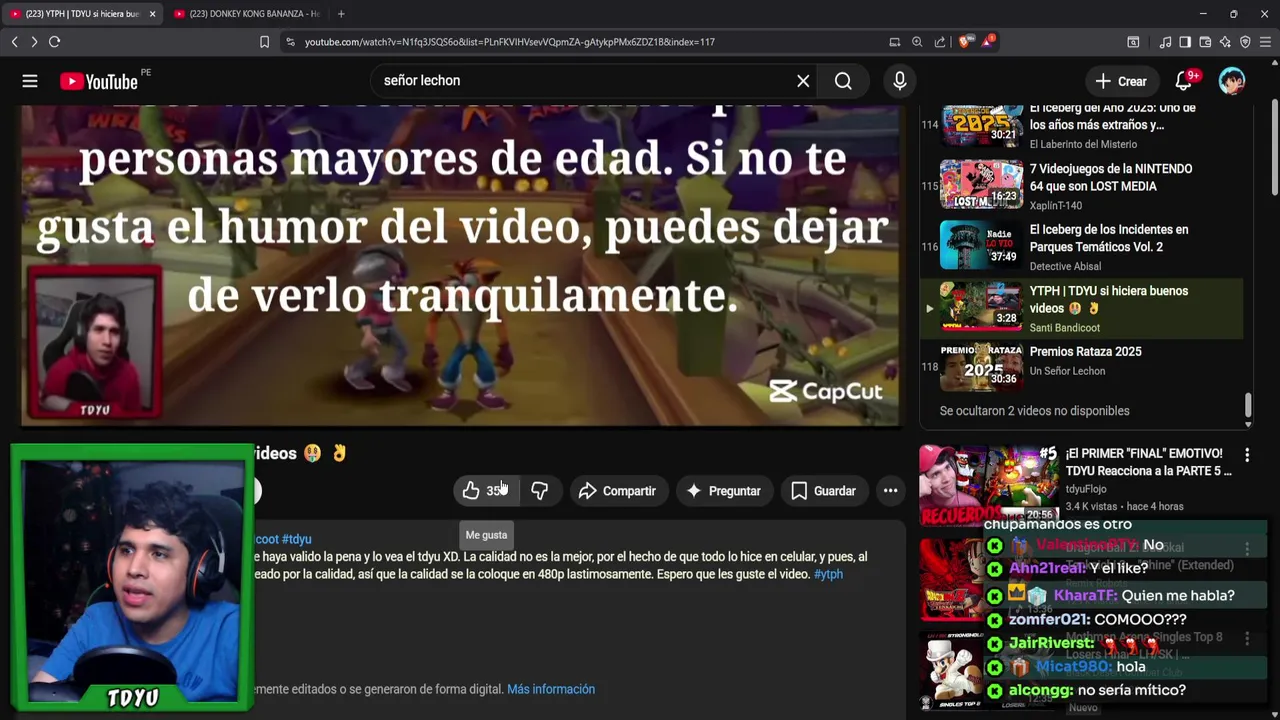1280x720 pixels.
Task: Go forward with the browser forward arrow
Action: 34,42
